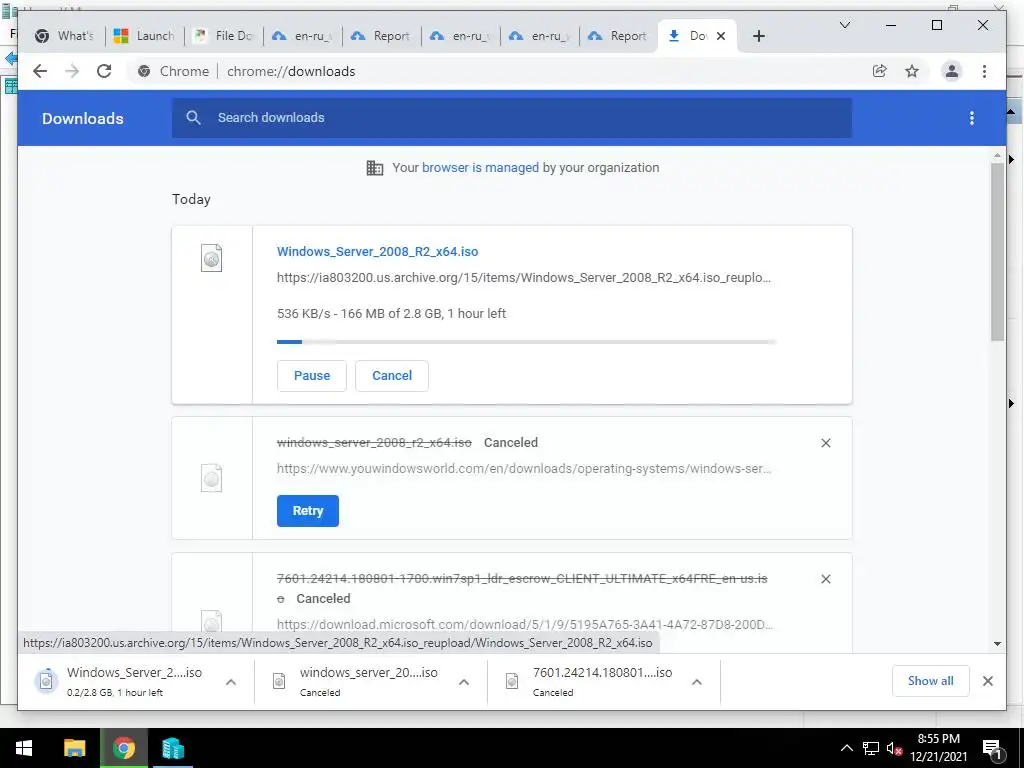
Task: Switch to the What's tab
Action: coord(65,37)
